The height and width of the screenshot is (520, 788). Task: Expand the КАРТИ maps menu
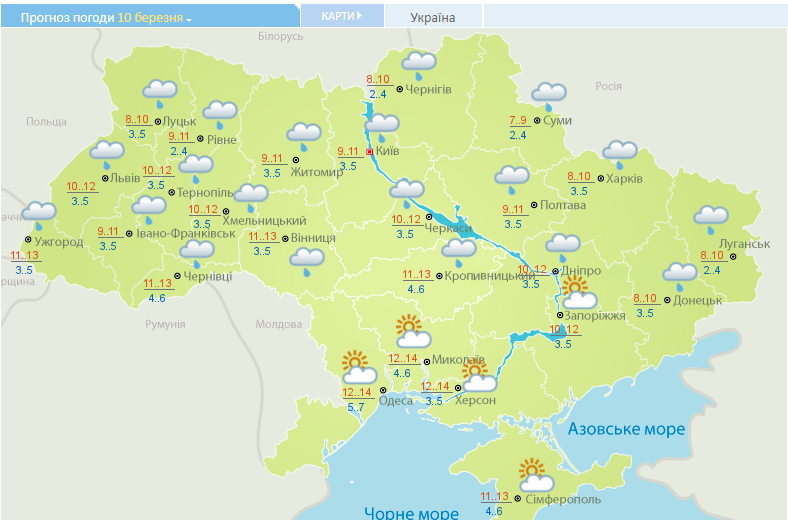point(342,16)
